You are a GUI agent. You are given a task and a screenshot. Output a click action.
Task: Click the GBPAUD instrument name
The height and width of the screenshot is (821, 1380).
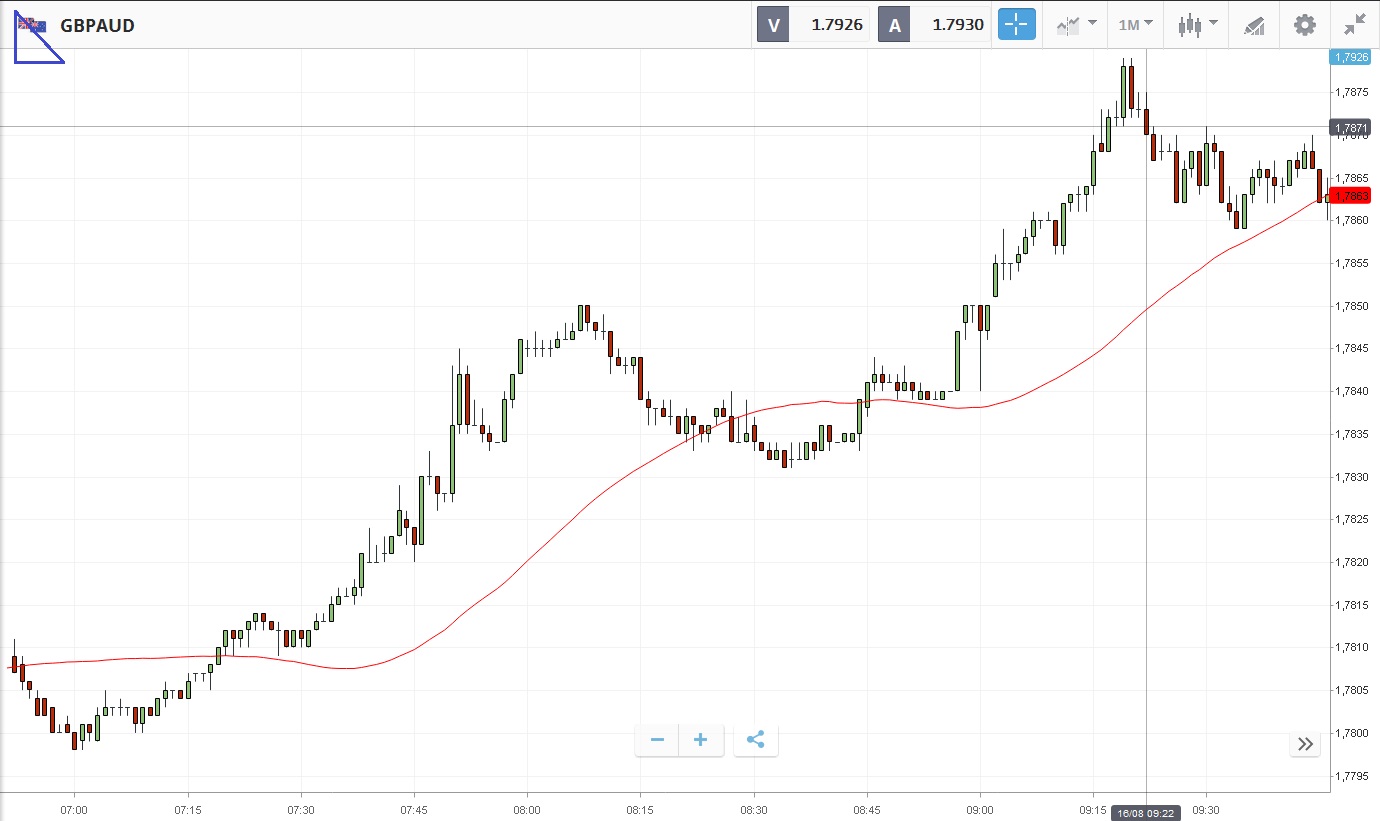click(97, 26)
